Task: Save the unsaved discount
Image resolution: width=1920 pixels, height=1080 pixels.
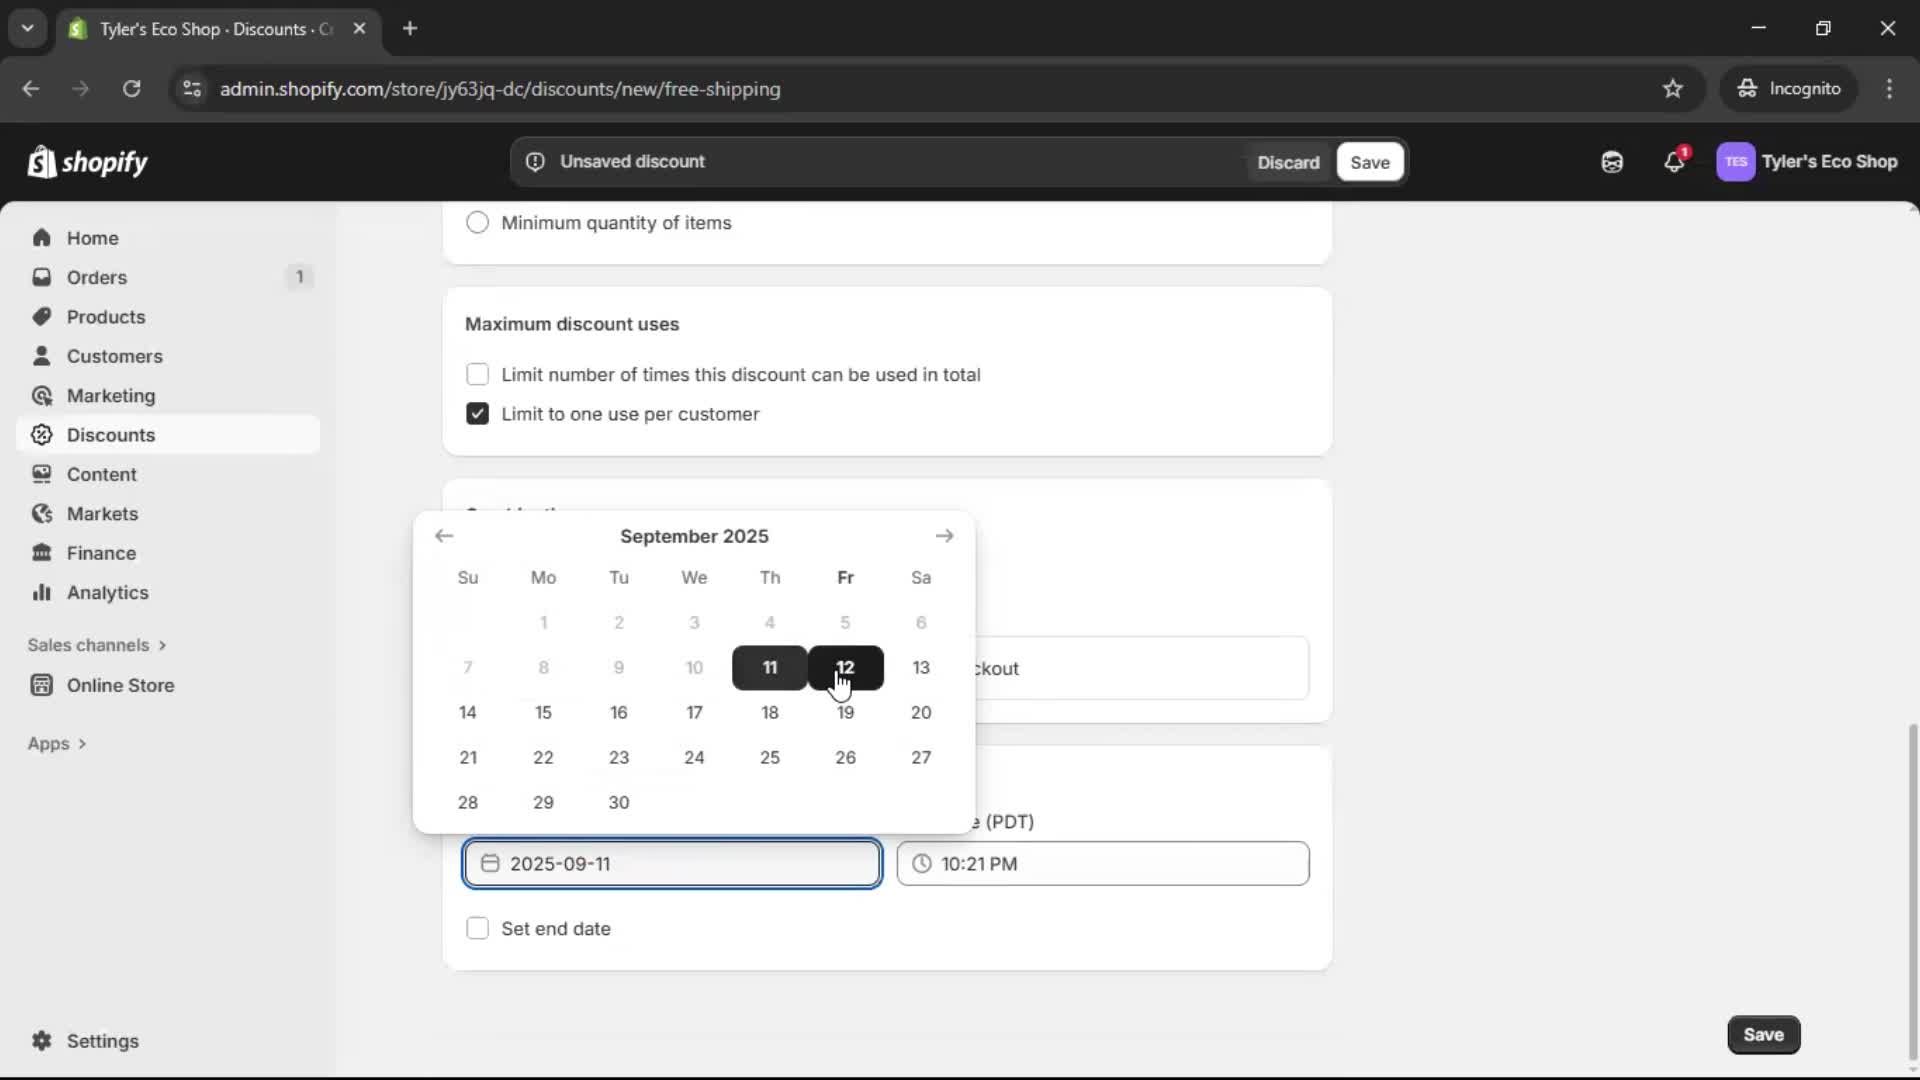Action: click(x=1369, y=162)
